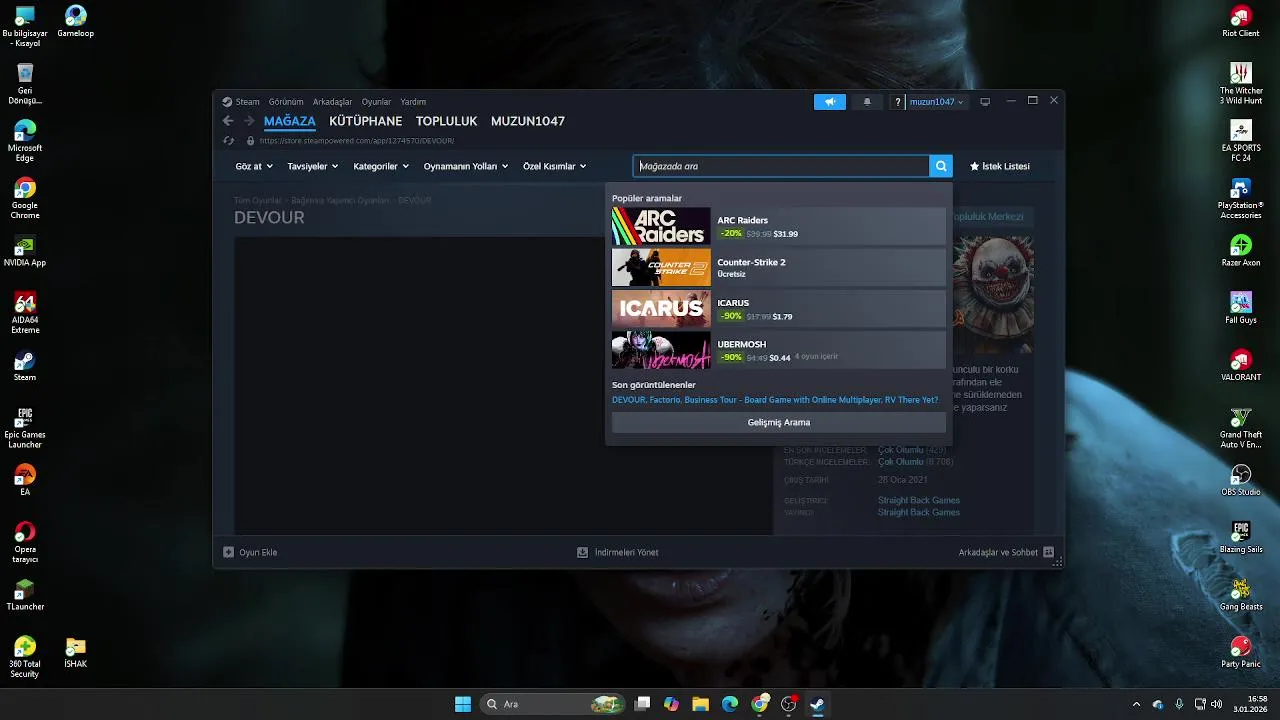Open NVIDIA App desktop icon
Screen dimensions: 1280x720
(x=25, y=250)
